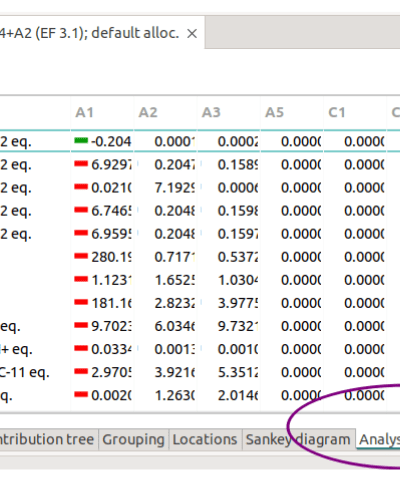Image resolution: width=400 pixels, height=490 pixels.
Task: Click the red bar indicator beside 6.9297
Action: point(81,164)
